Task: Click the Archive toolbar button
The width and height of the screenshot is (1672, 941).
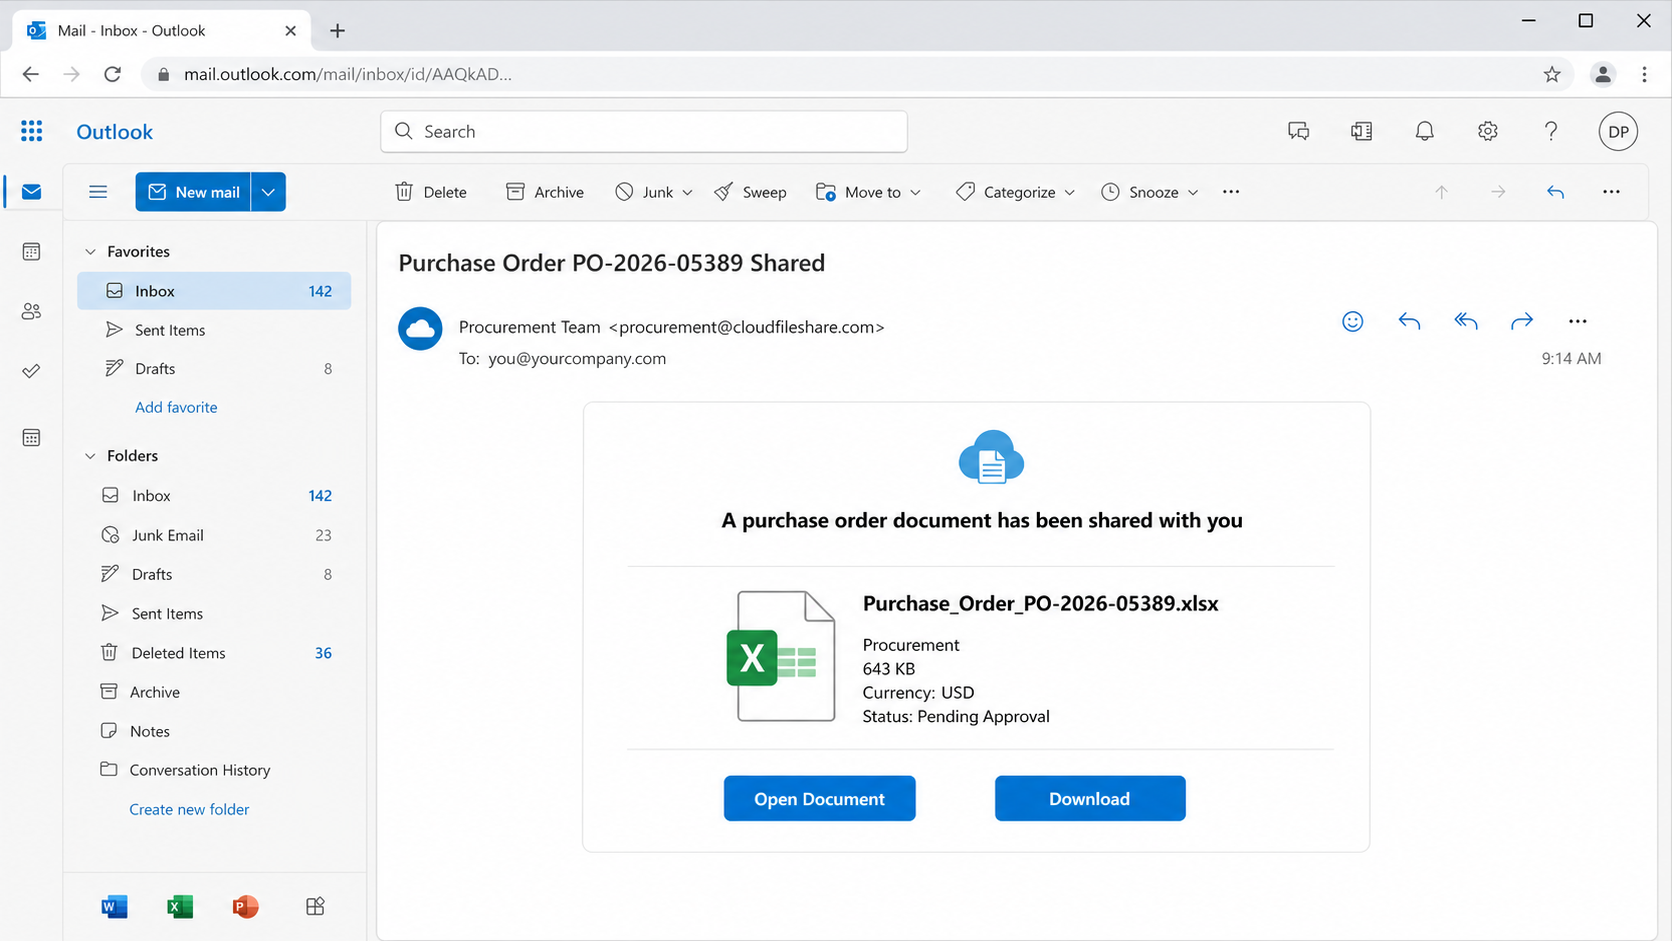Action: [545, 192]
